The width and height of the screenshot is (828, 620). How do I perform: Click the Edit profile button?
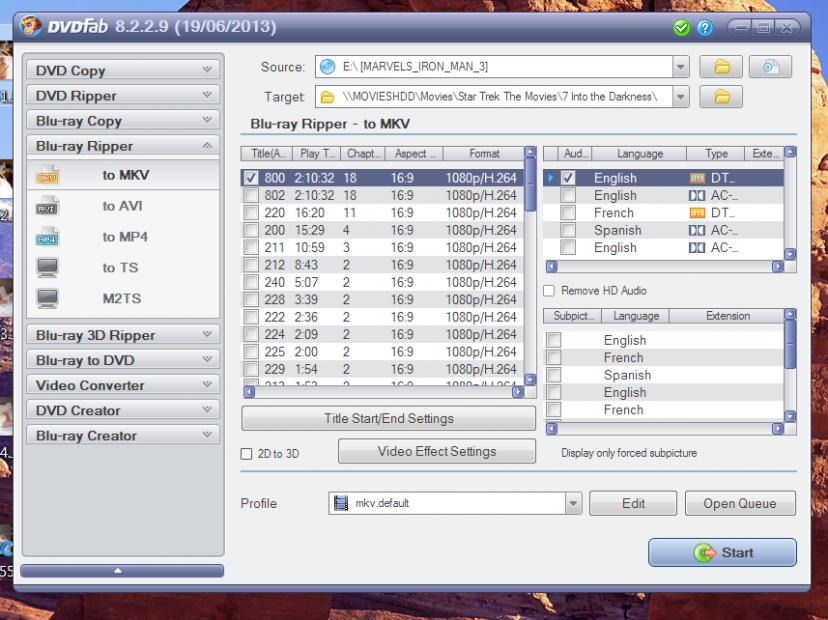coord(633,503)
